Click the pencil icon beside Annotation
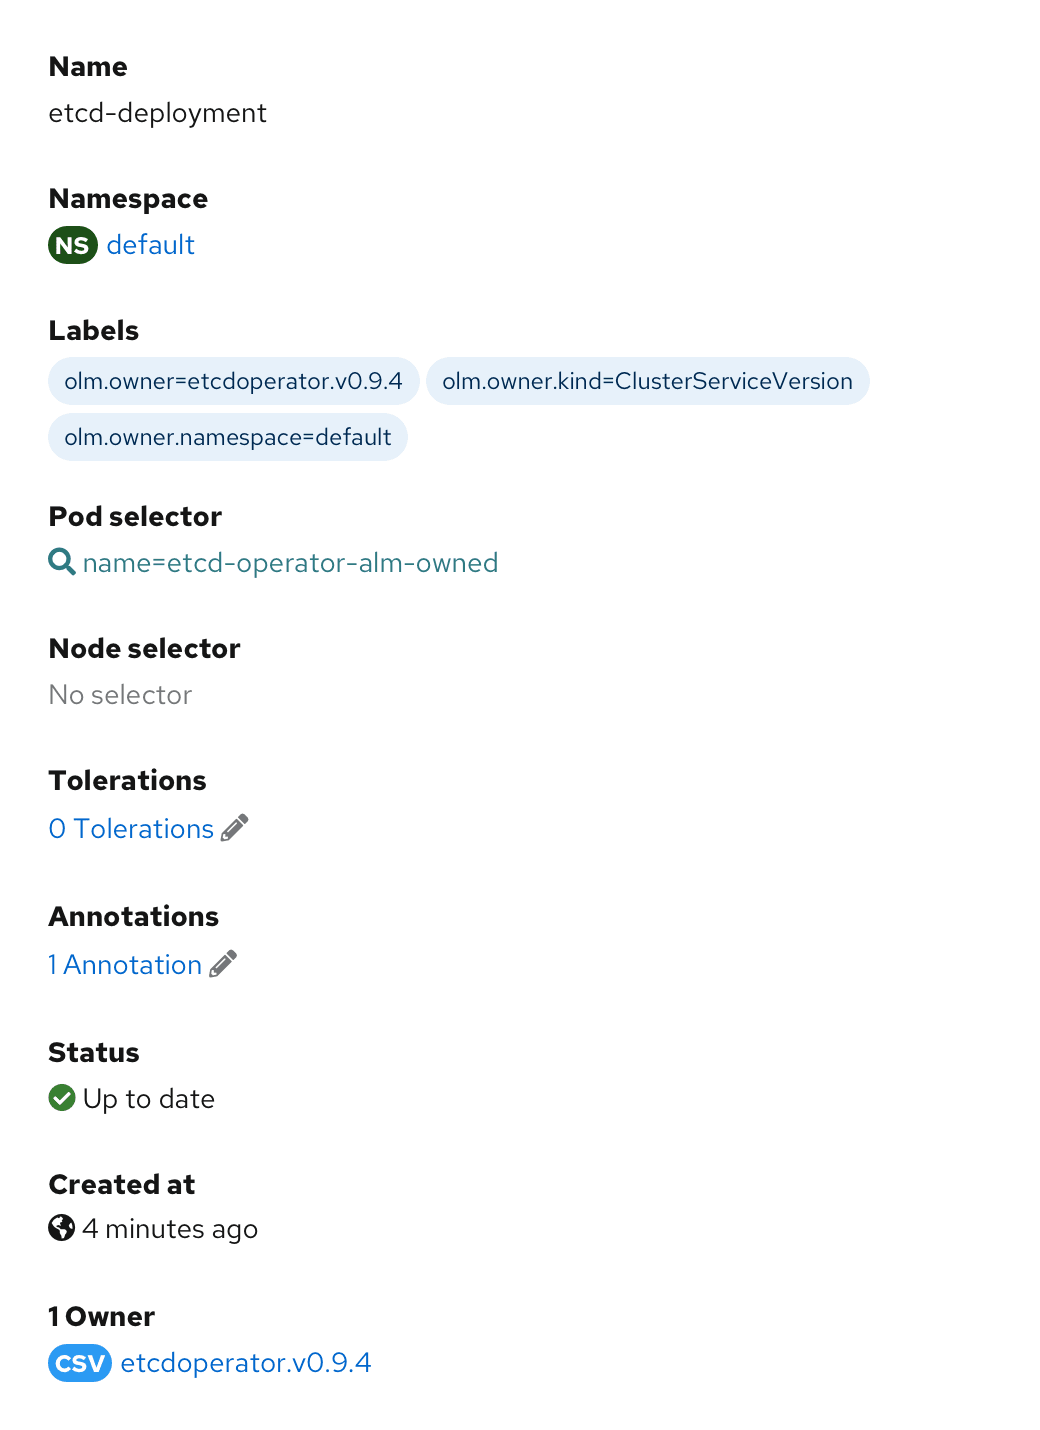The width and height of the screenshot is (1040, 1430). tap(223, 964)
